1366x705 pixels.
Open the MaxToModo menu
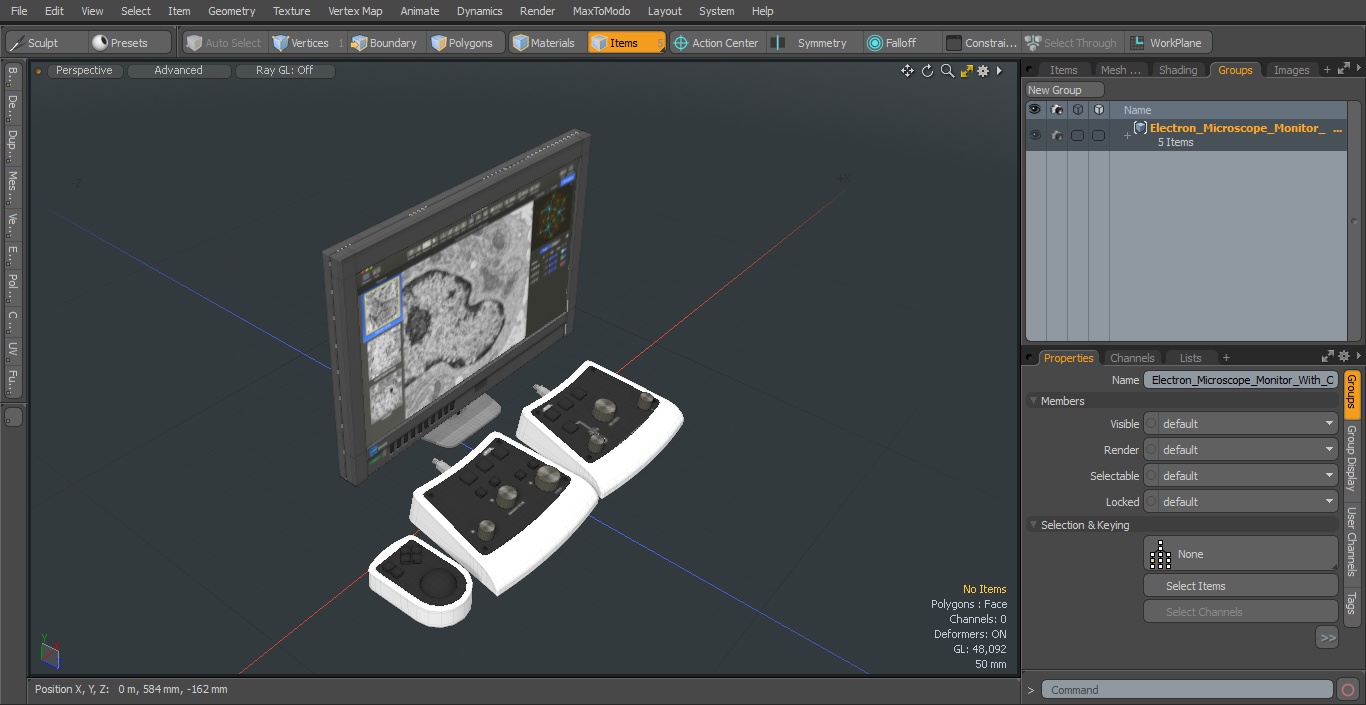601,11
